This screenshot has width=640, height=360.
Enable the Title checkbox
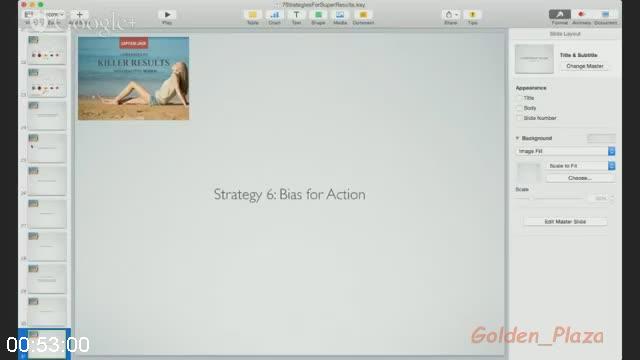click(519, 98)
